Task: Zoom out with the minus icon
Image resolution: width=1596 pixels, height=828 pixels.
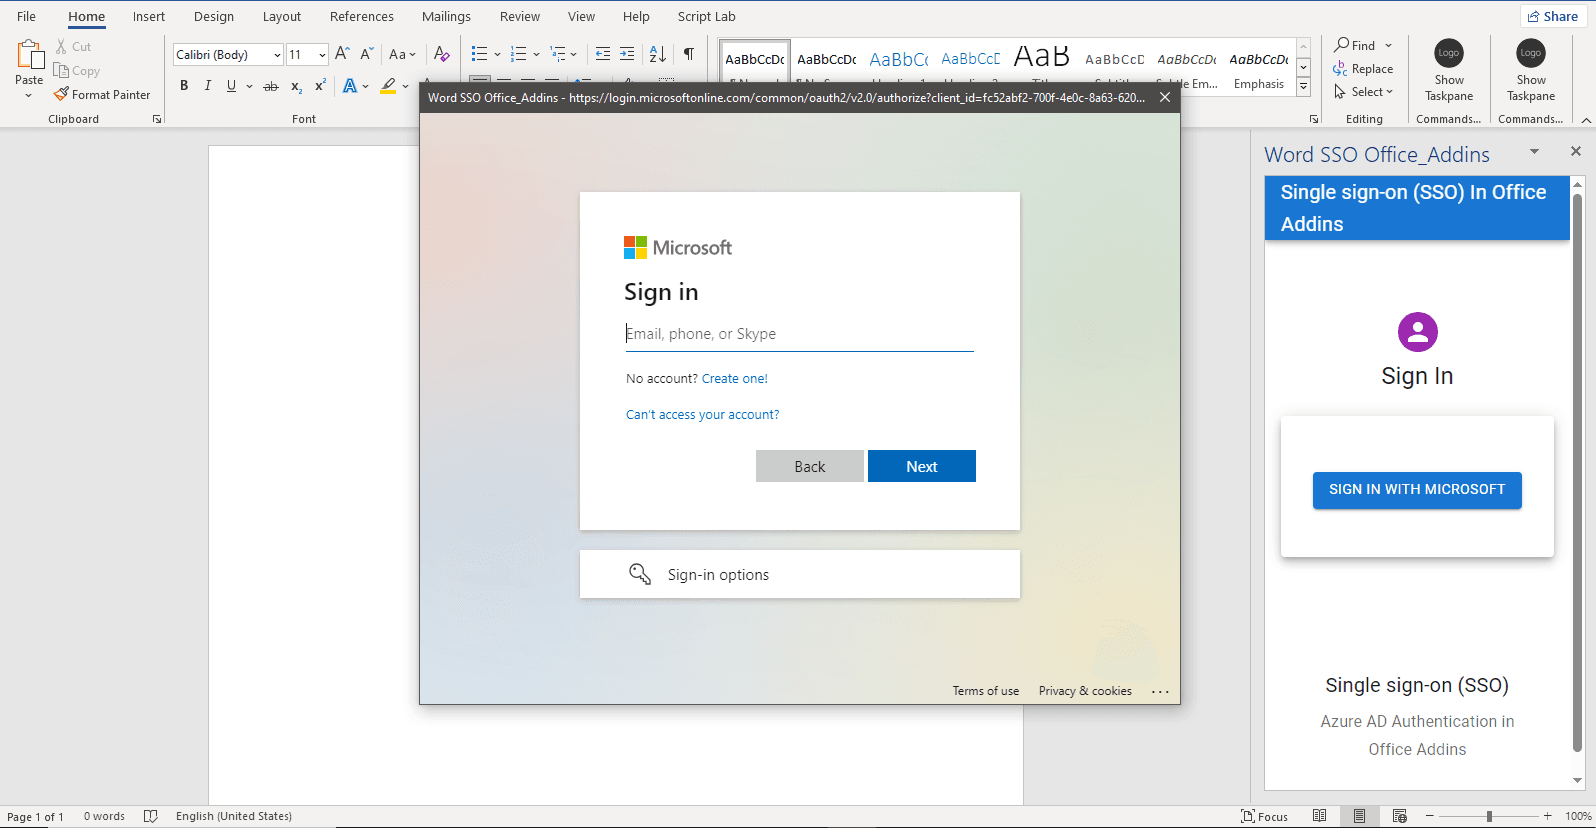Action: tap(1430, 816)
